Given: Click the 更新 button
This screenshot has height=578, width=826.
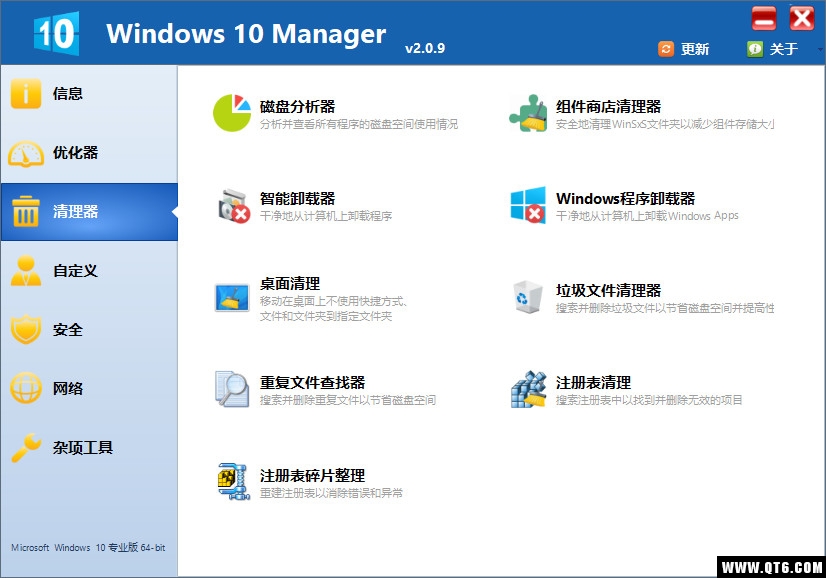Looking at the screenshot, I should coord(684,49).
